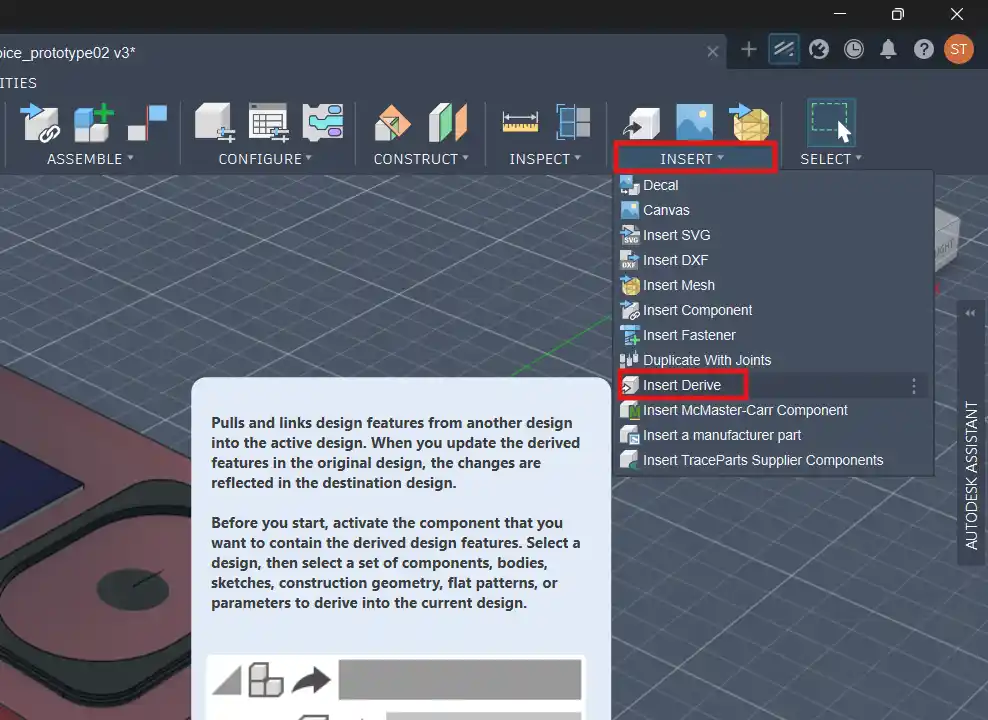Click the Interference inspect icon
Viewport: 988px width, 720px height.
tap(573, 122)
